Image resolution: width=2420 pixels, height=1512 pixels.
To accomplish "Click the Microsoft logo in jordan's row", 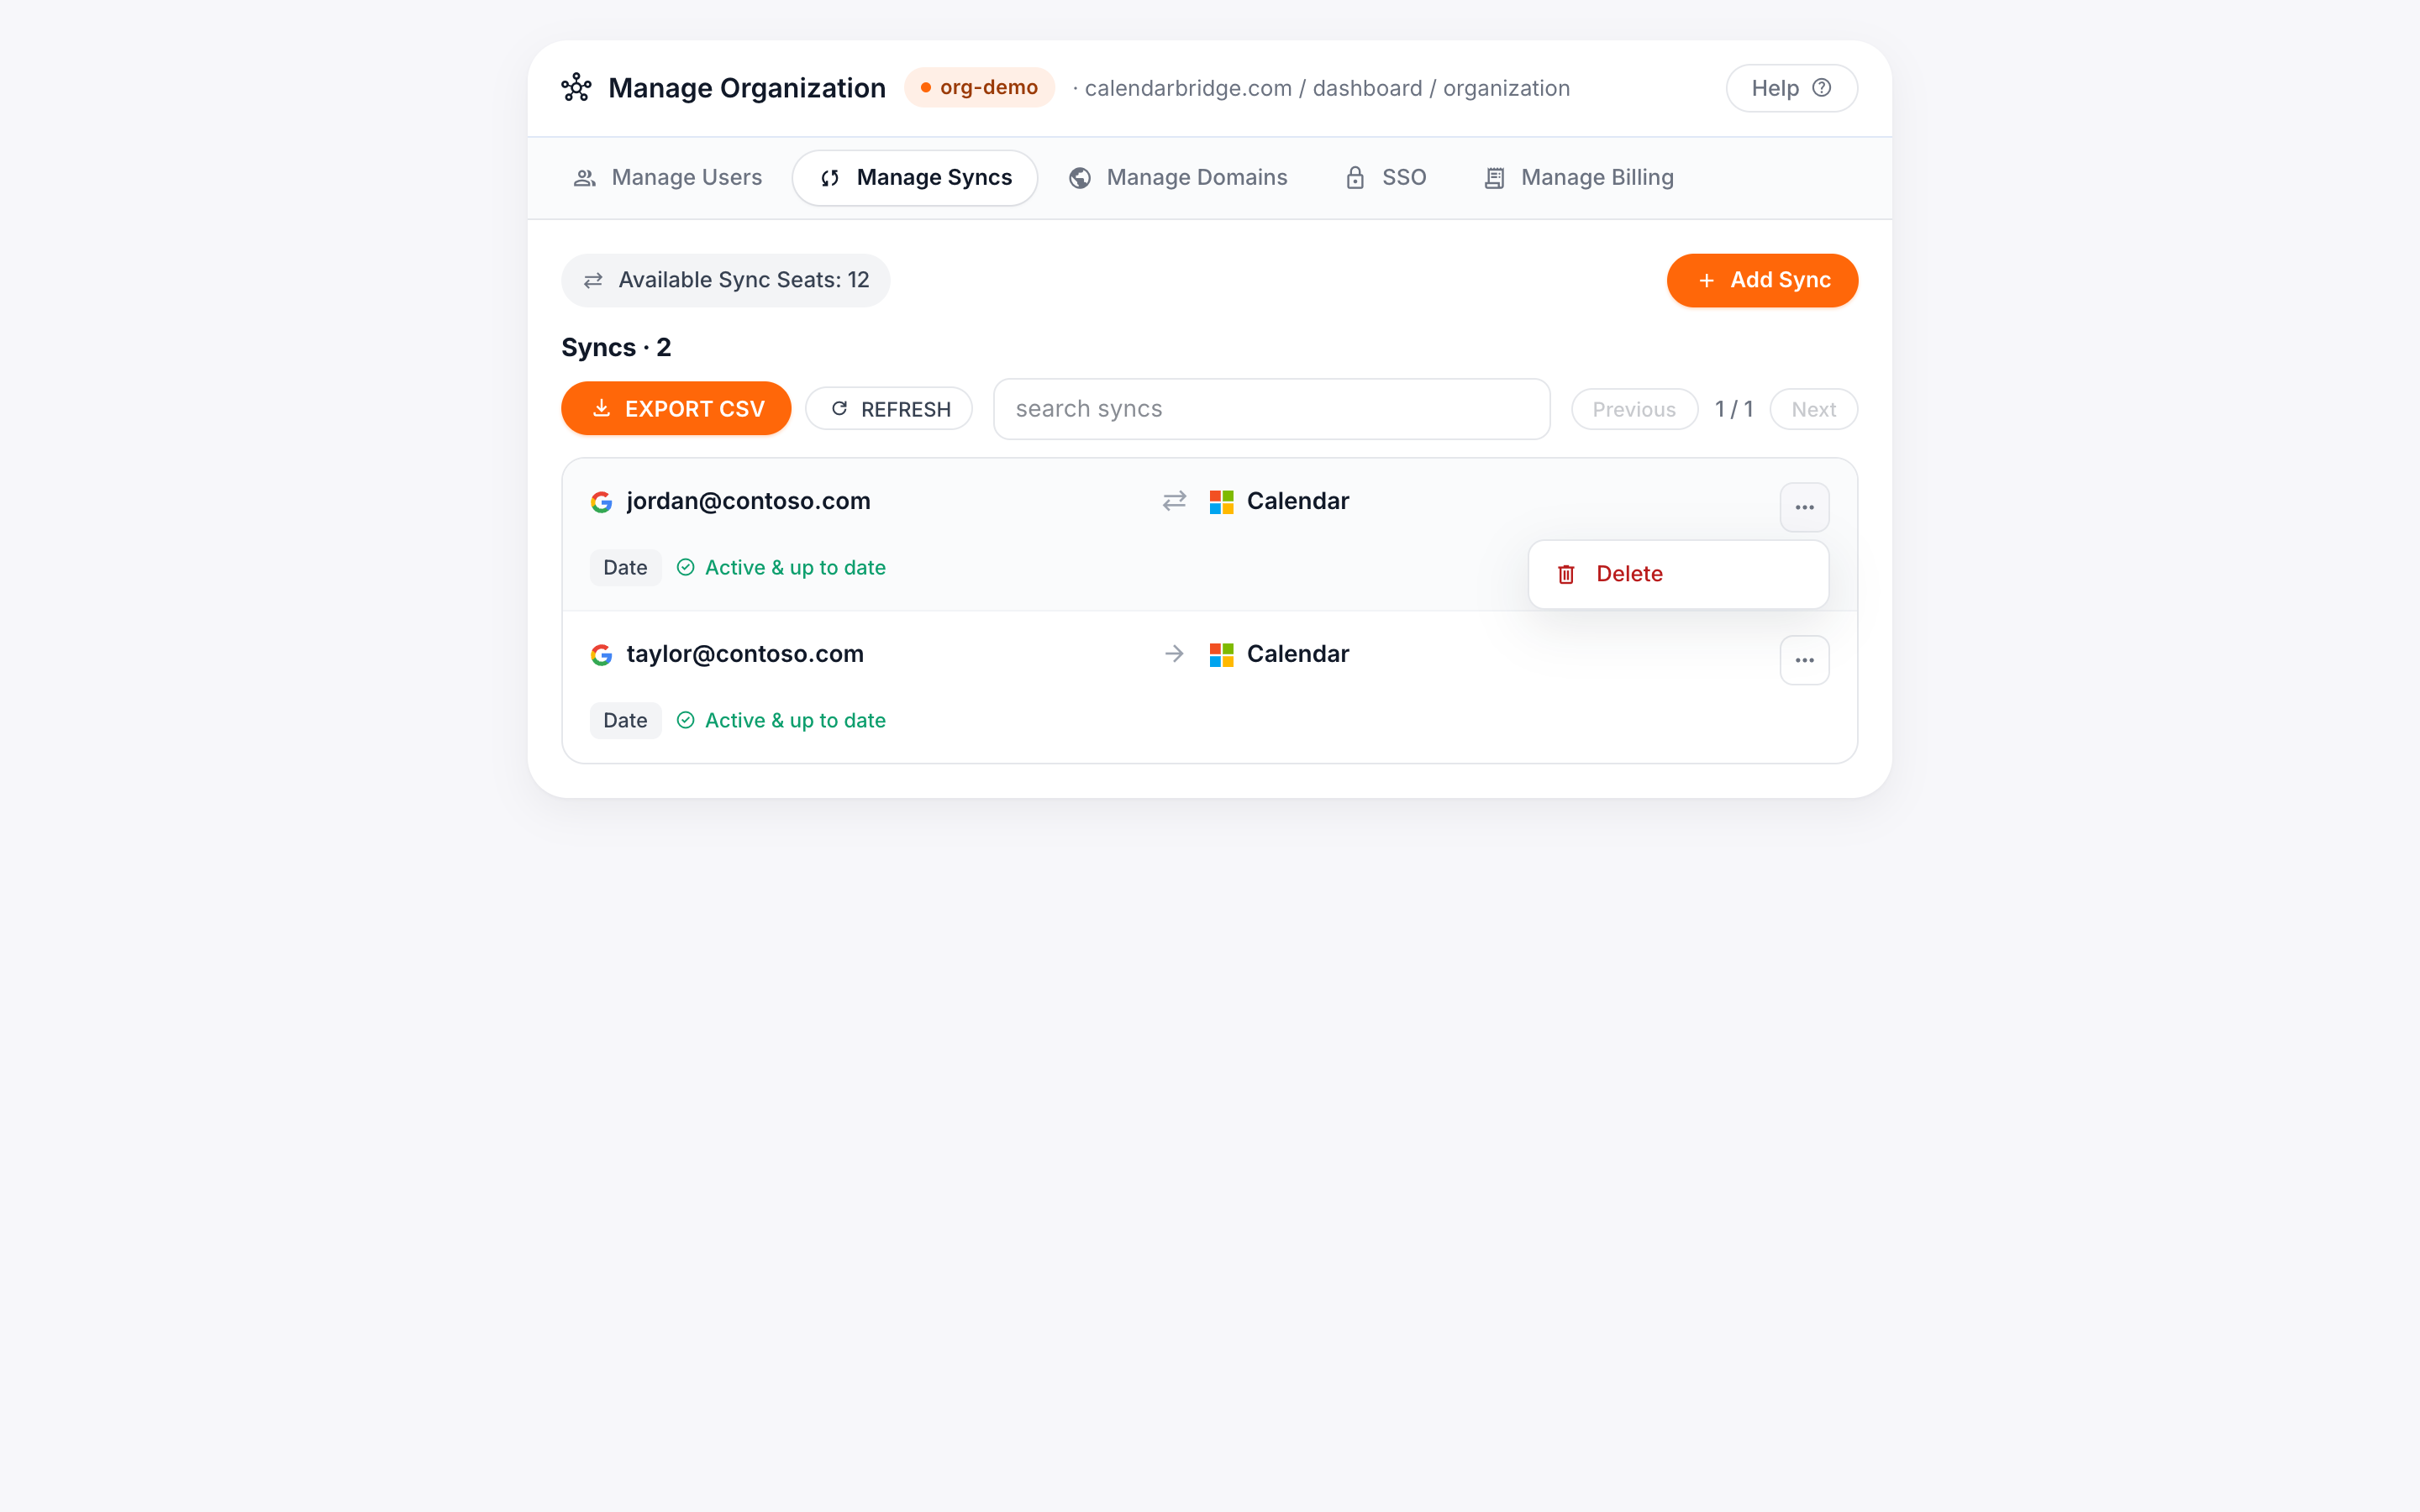I will (x=1221, y=502).
